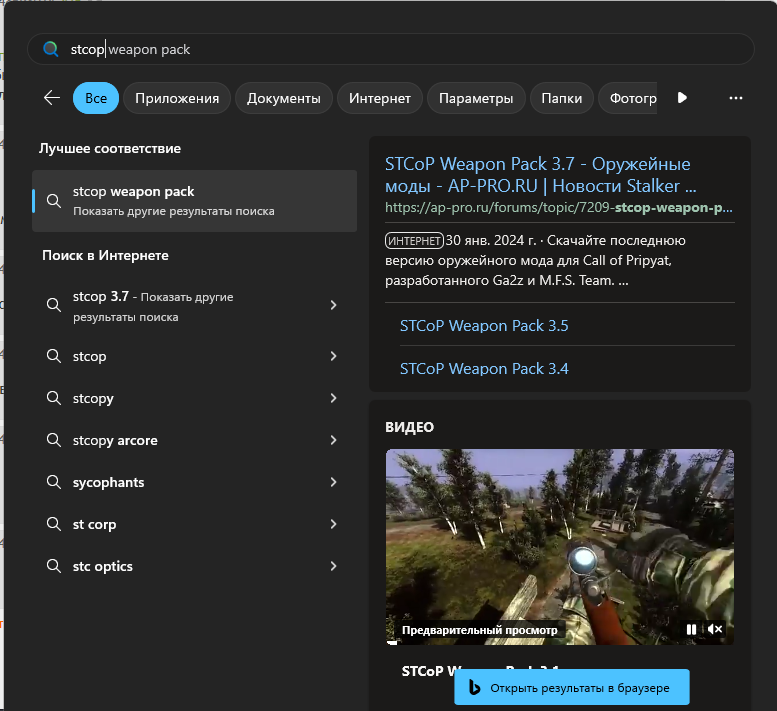Expand the stcopy suggestion chevron

tap(333, 398)
